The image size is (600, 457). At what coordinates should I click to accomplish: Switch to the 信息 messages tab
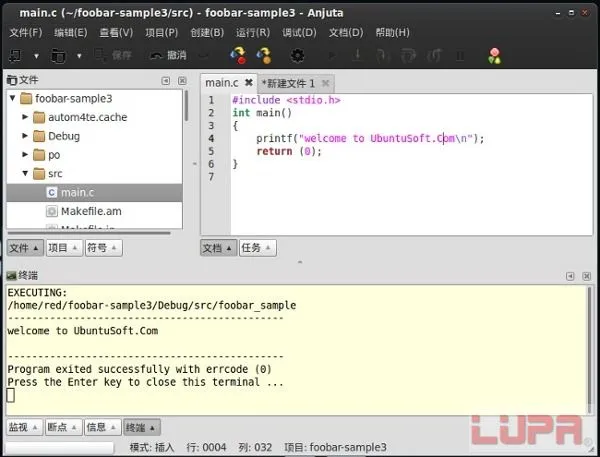102,427
